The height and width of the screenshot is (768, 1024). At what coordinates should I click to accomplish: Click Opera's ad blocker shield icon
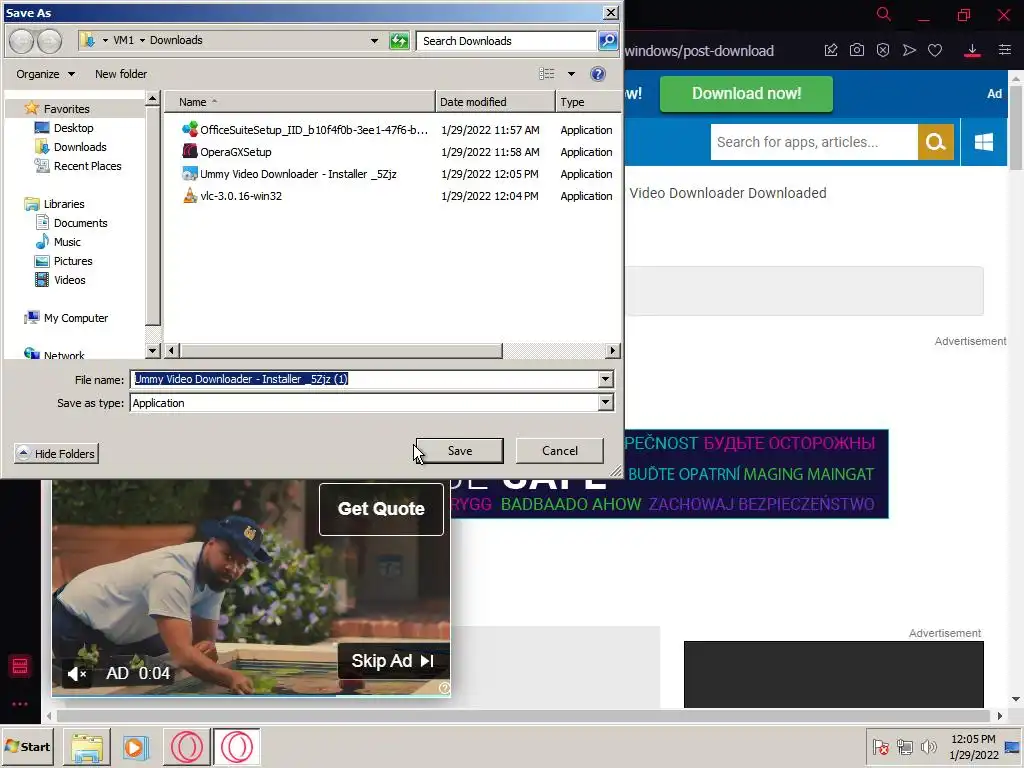coord(883,50)
